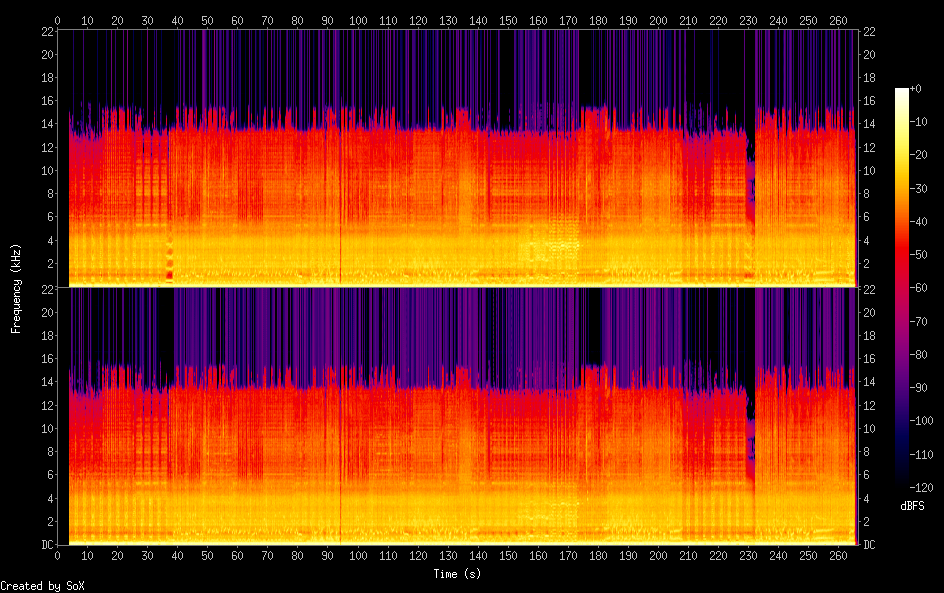Screen dimensions: 944x593
Task: Click the brightest top of the color scale bar
Action: [x=902, y=91]
